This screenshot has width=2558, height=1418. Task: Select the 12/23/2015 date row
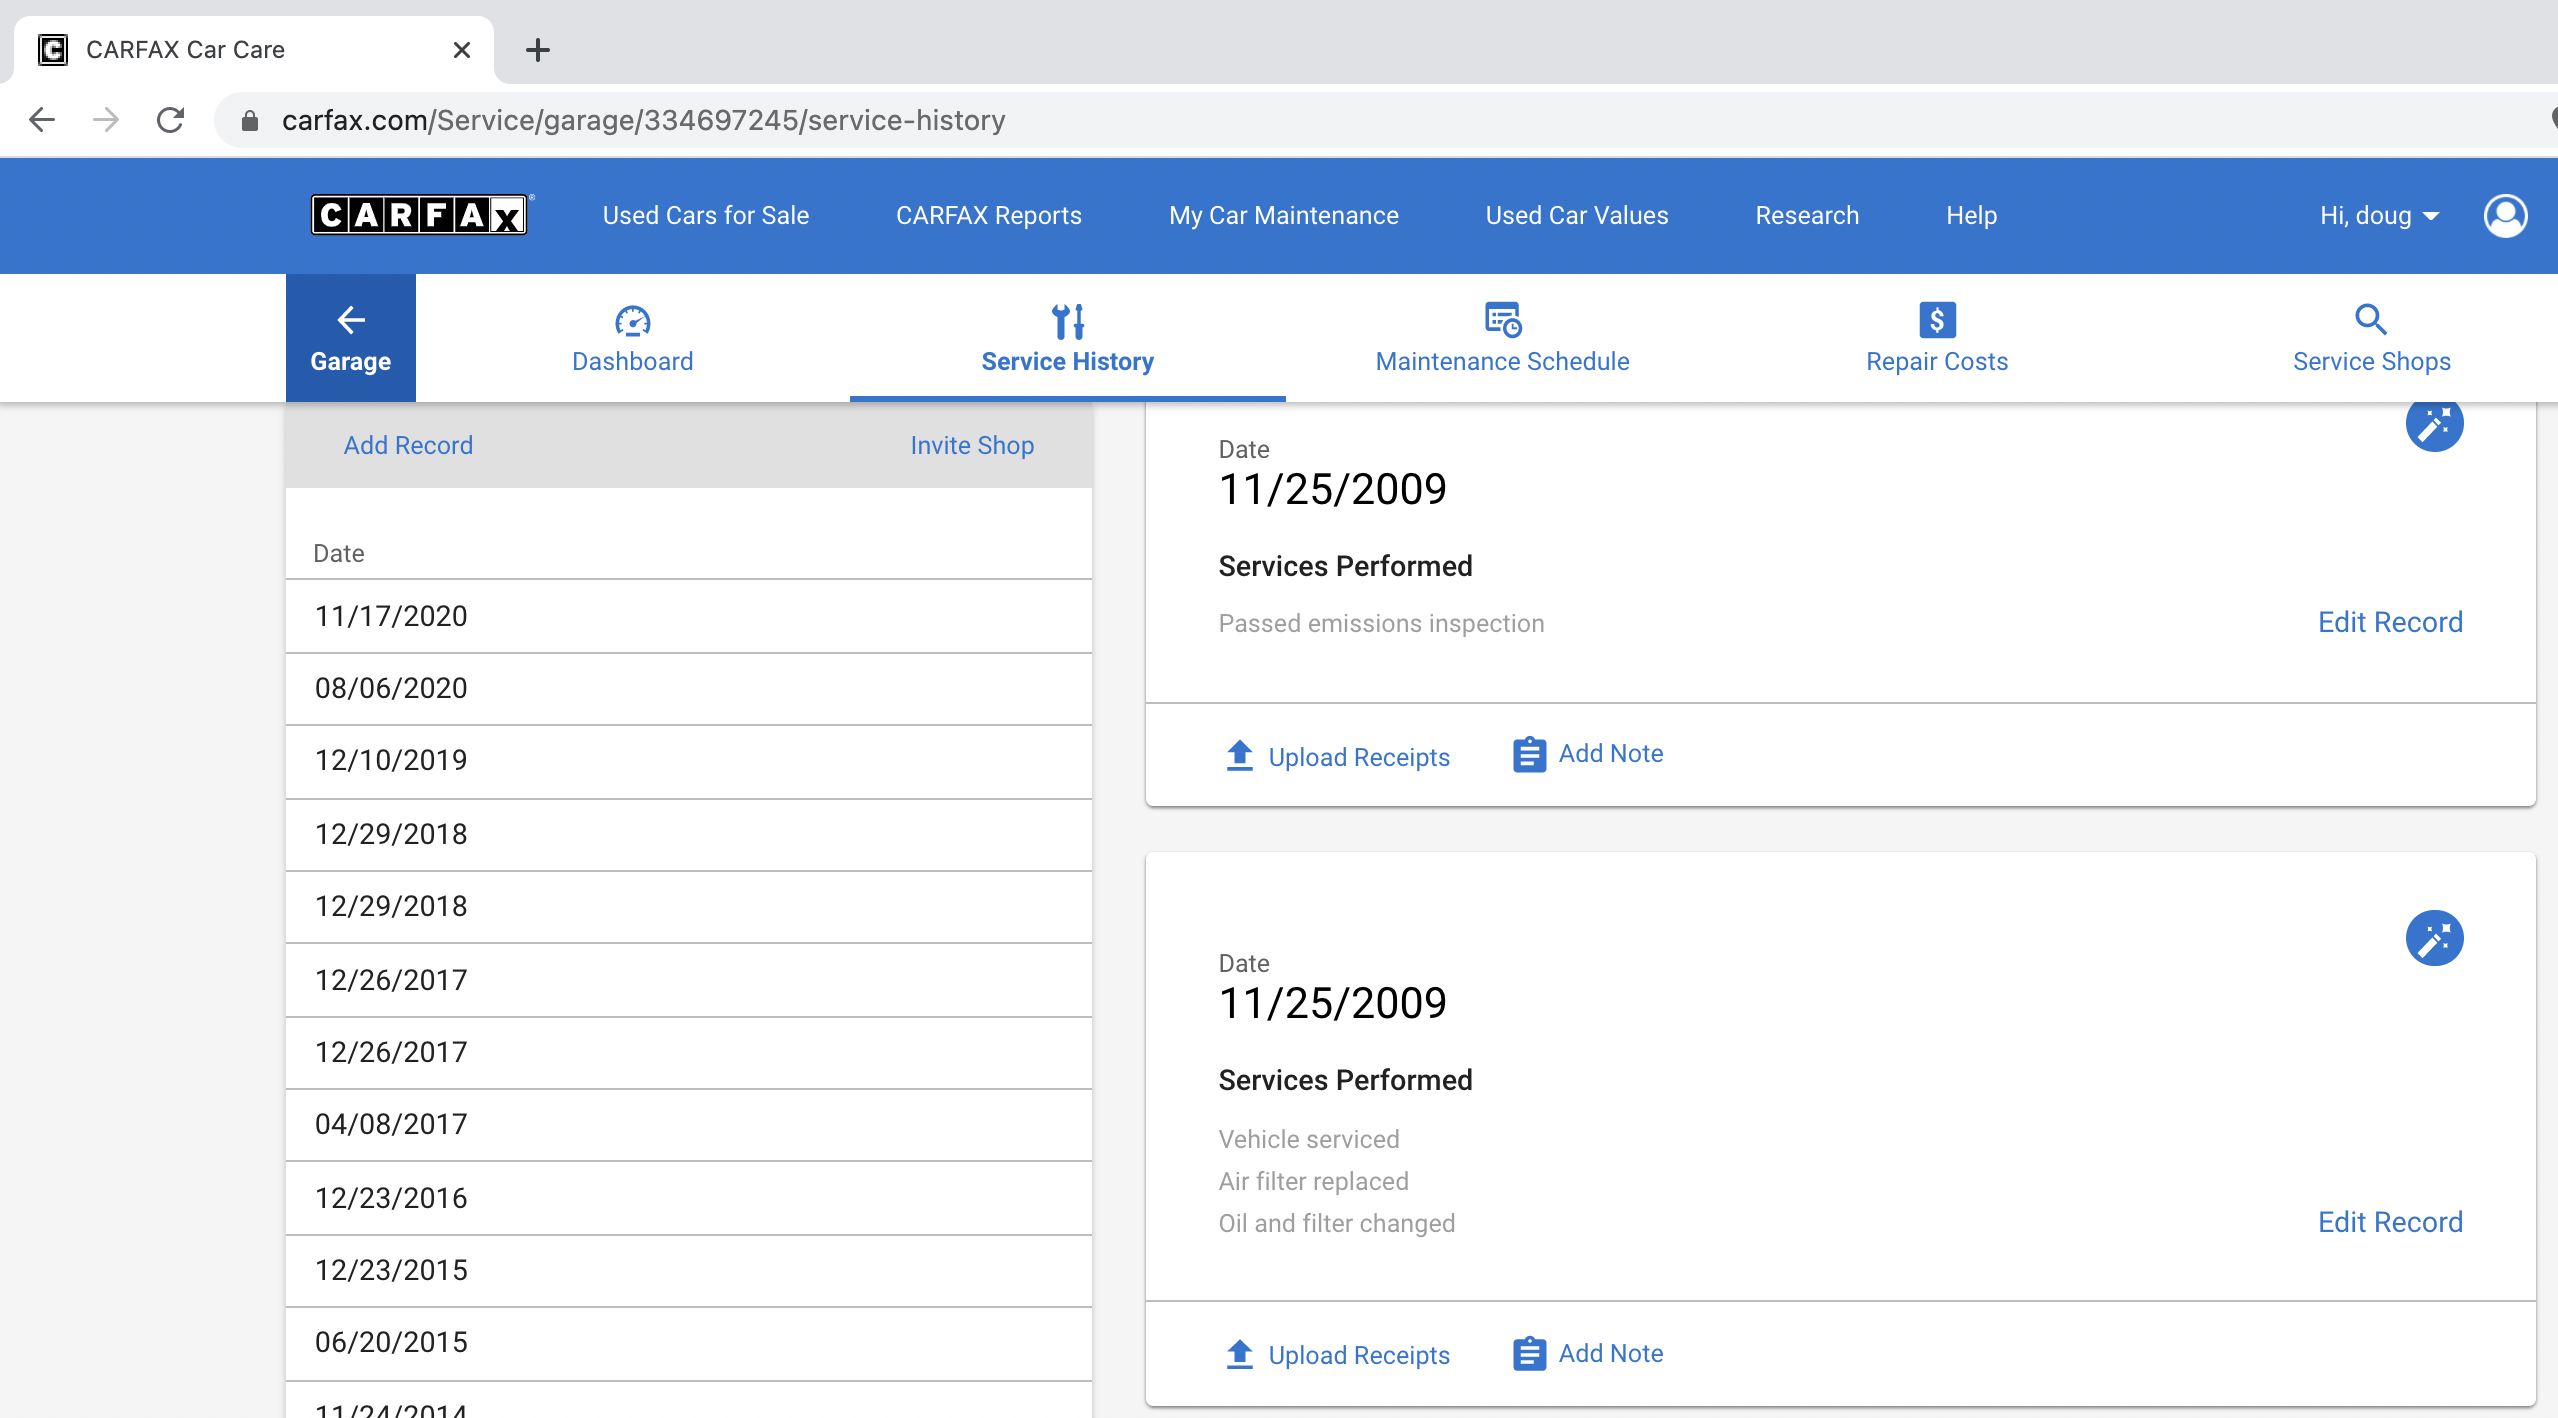(x=689, y=1271)
